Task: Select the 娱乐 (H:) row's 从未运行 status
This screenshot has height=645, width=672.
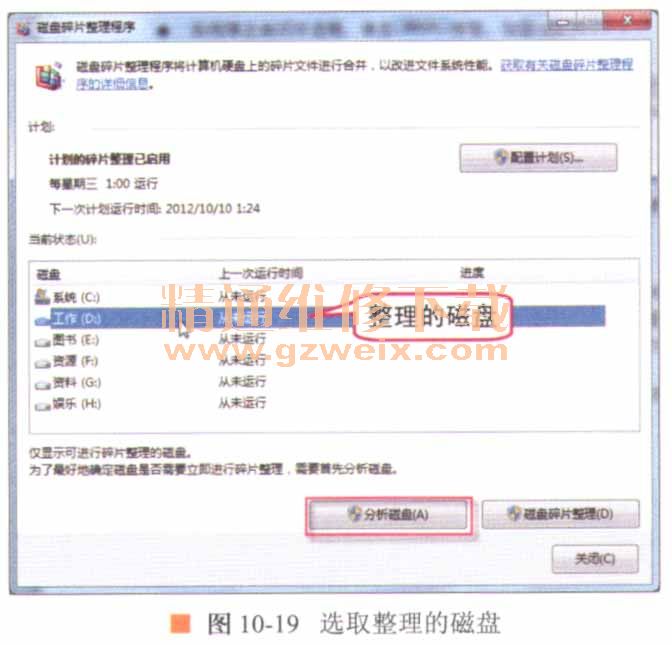Action: point(243,403)
